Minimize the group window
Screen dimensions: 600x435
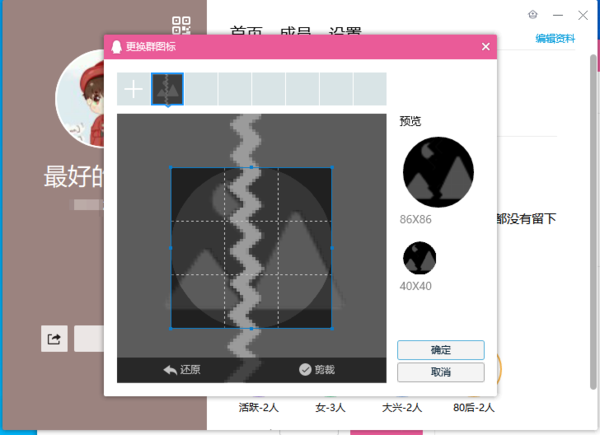tap(558, 15)
